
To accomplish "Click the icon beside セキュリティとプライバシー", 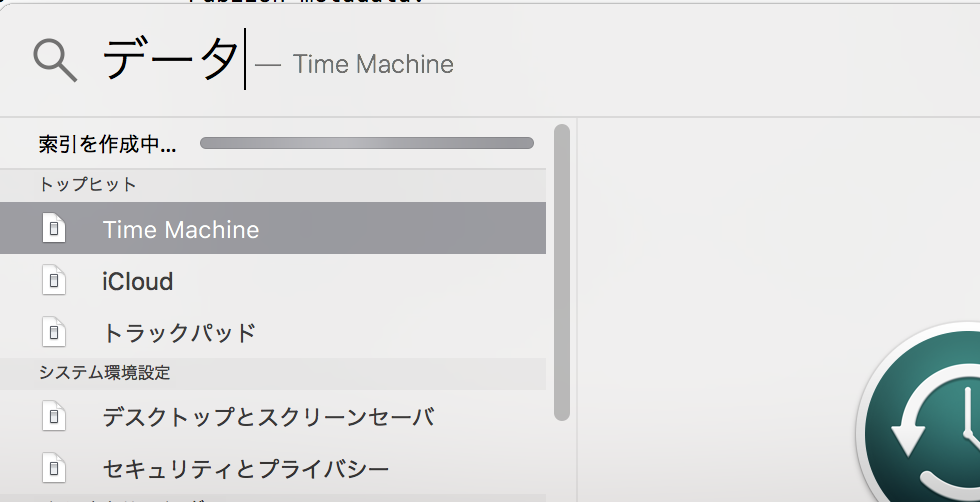I will pyautogui.click(x=54, y=468).
